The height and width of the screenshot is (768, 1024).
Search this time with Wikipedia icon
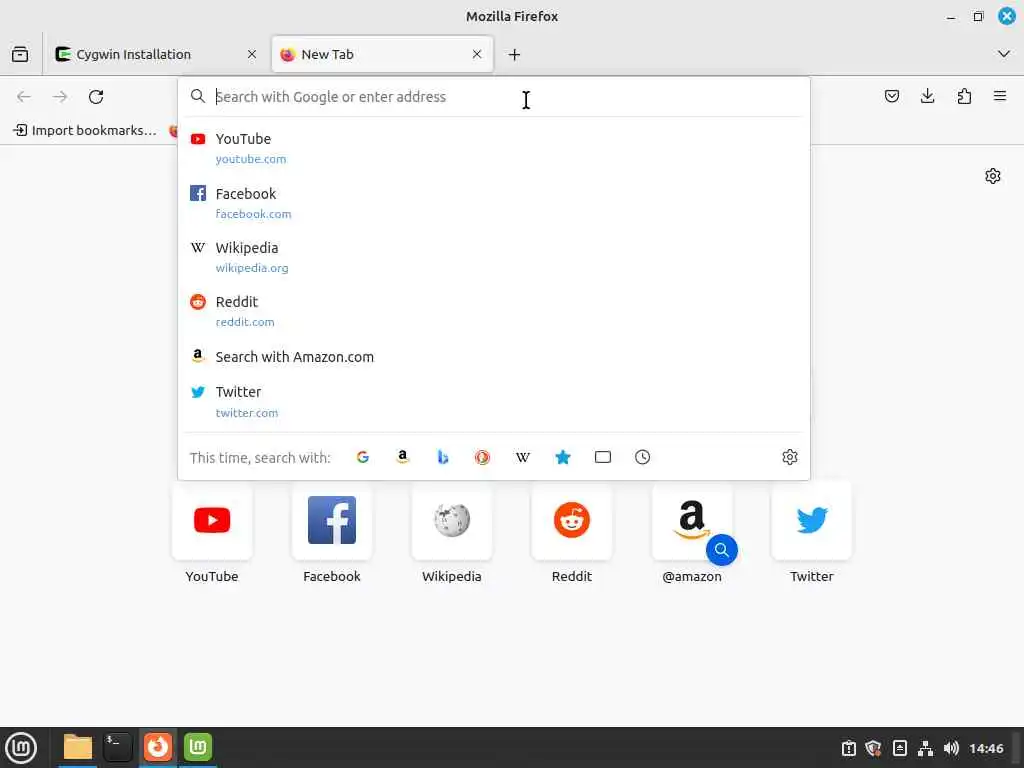(x=522, y=457)
